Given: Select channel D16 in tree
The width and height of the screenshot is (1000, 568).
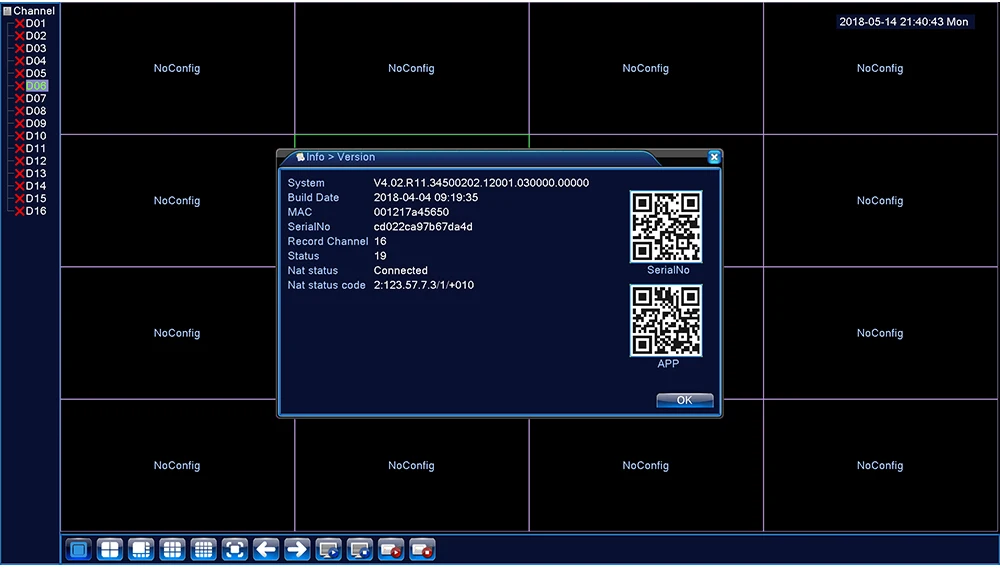Looking at the screenshot, I should (36, 211).
